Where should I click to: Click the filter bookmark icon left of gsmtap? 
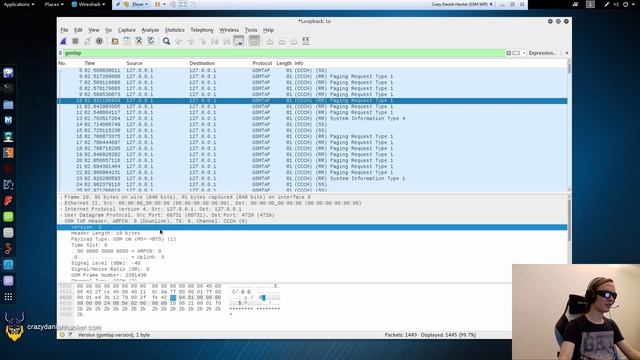pyautogui.click(x=61, y=53)
